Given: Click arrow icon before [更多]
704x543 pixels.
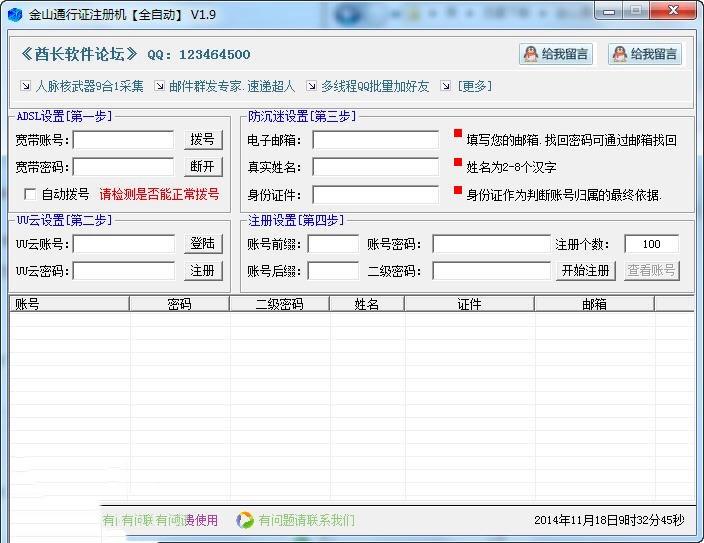Looking at the screenshot, I should pos(445,85).
